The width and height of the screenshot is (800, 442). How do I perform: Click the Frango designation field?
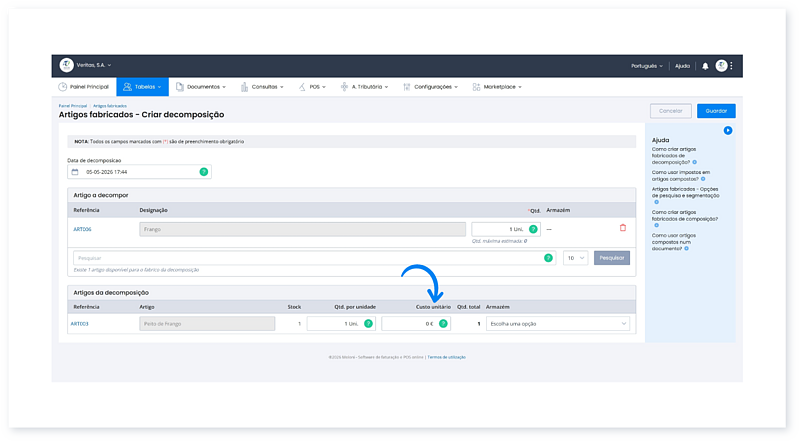[303, 229]
